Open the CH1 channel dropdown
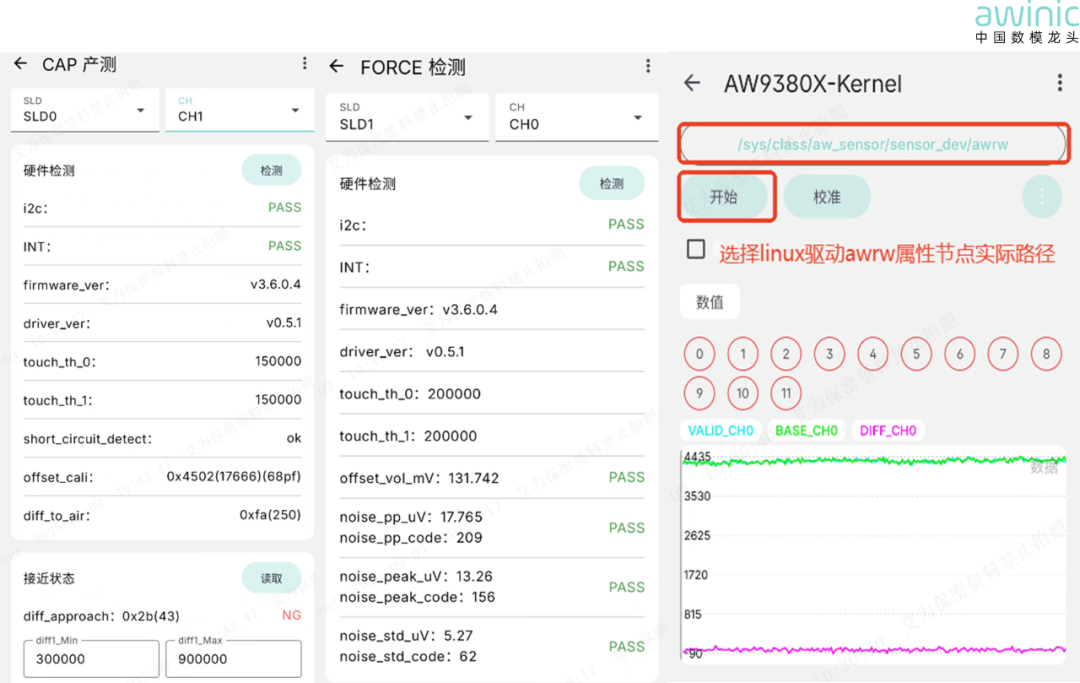The image size is (1080, 683). [x=239, y=110]
